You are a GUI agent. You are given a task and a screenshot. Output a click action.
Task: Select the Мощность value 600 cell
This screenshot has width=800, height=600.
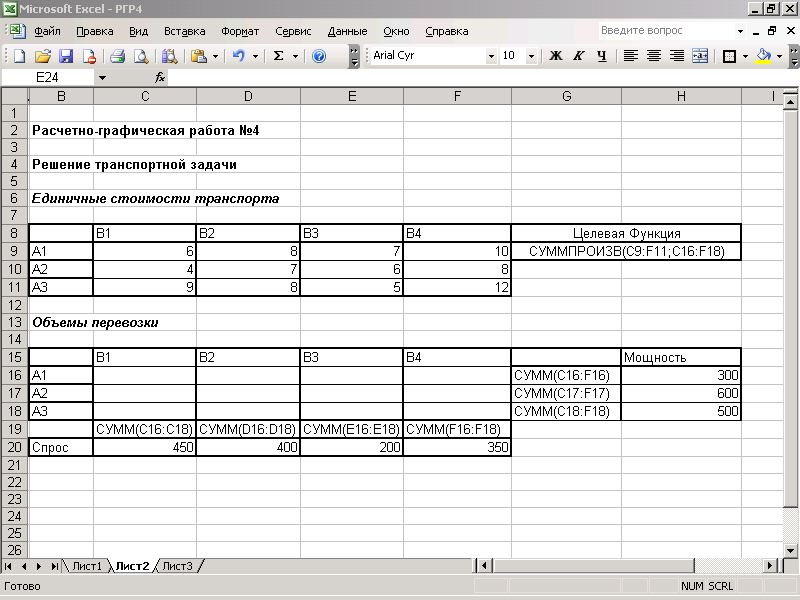click(681, 393)
